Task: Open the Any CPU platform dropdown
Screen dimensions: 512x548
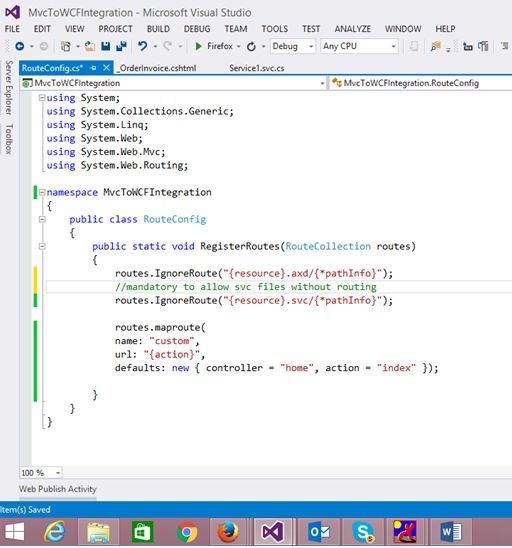Action: click(x=359, y=46)
